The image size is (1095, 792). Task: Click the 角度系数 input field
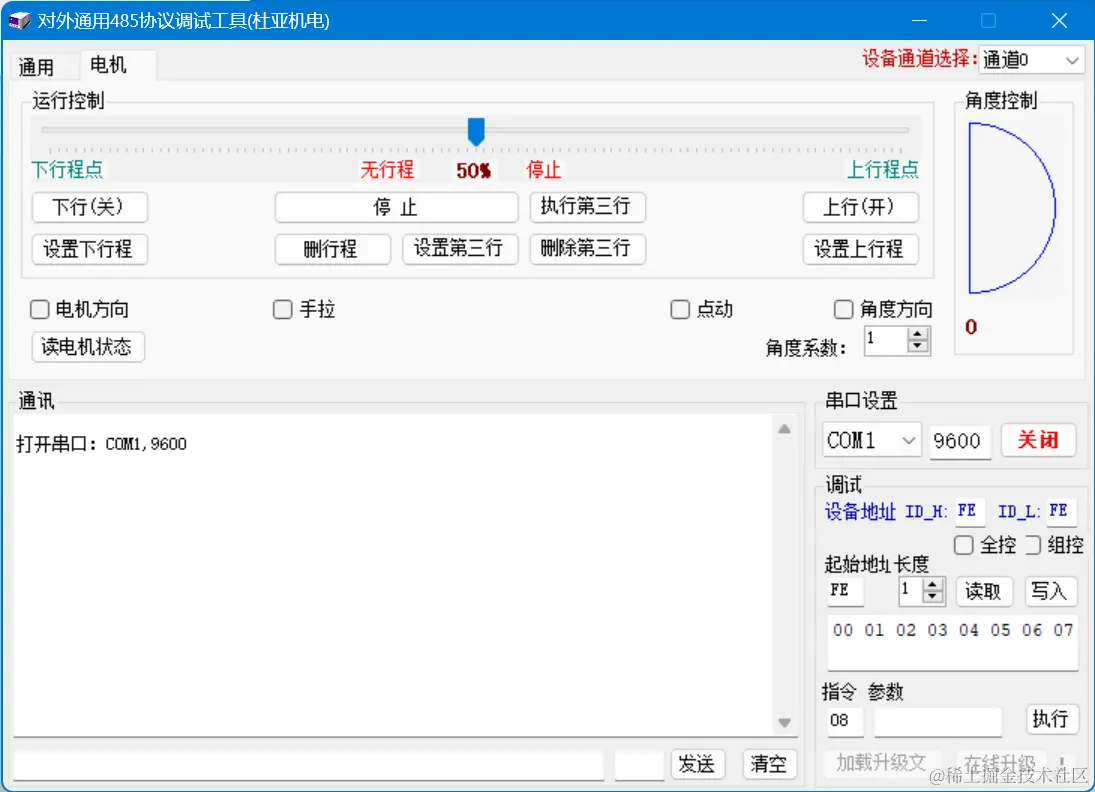885,340
